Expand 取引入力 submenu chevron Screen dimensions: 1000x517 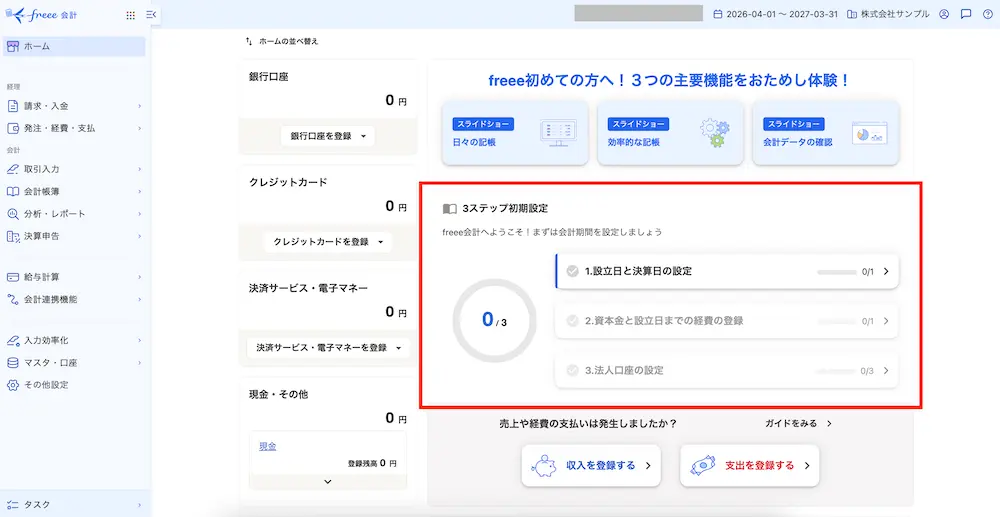[x=140, y=170]
